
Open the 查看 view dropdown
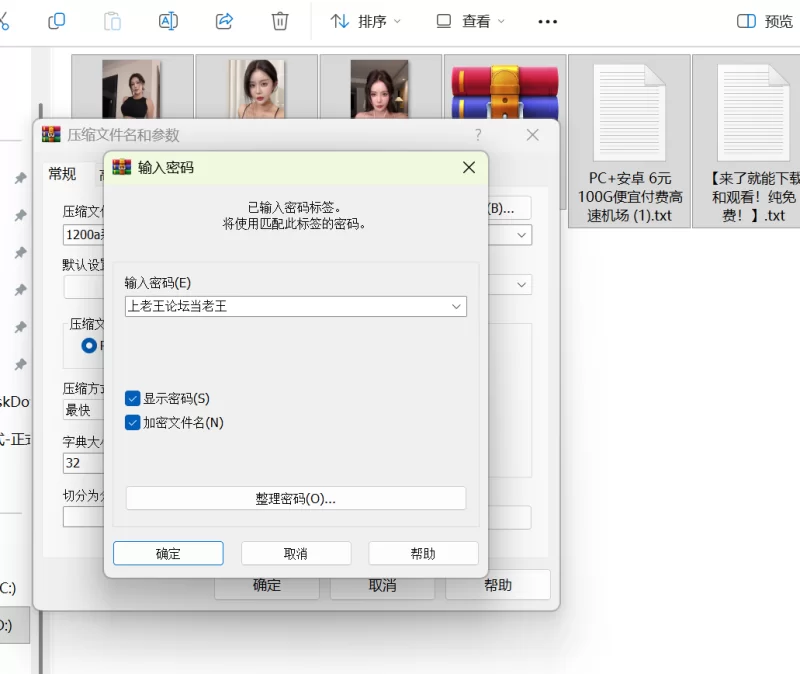[470, 21]
